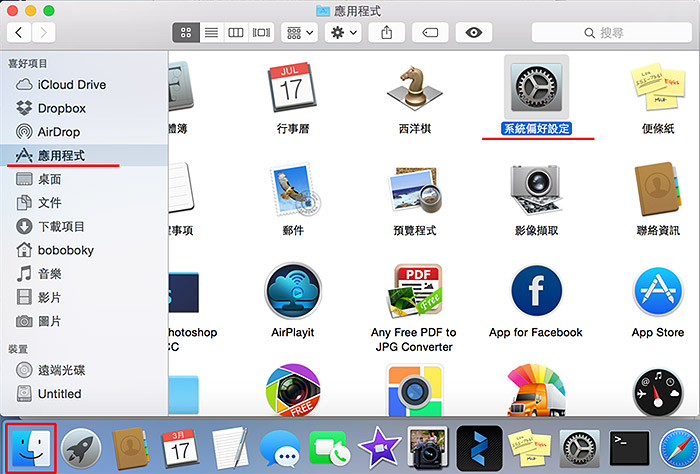Open FaceTime in the Dock
This screenshot has height=474, width=700.
(x=329, y=449)
